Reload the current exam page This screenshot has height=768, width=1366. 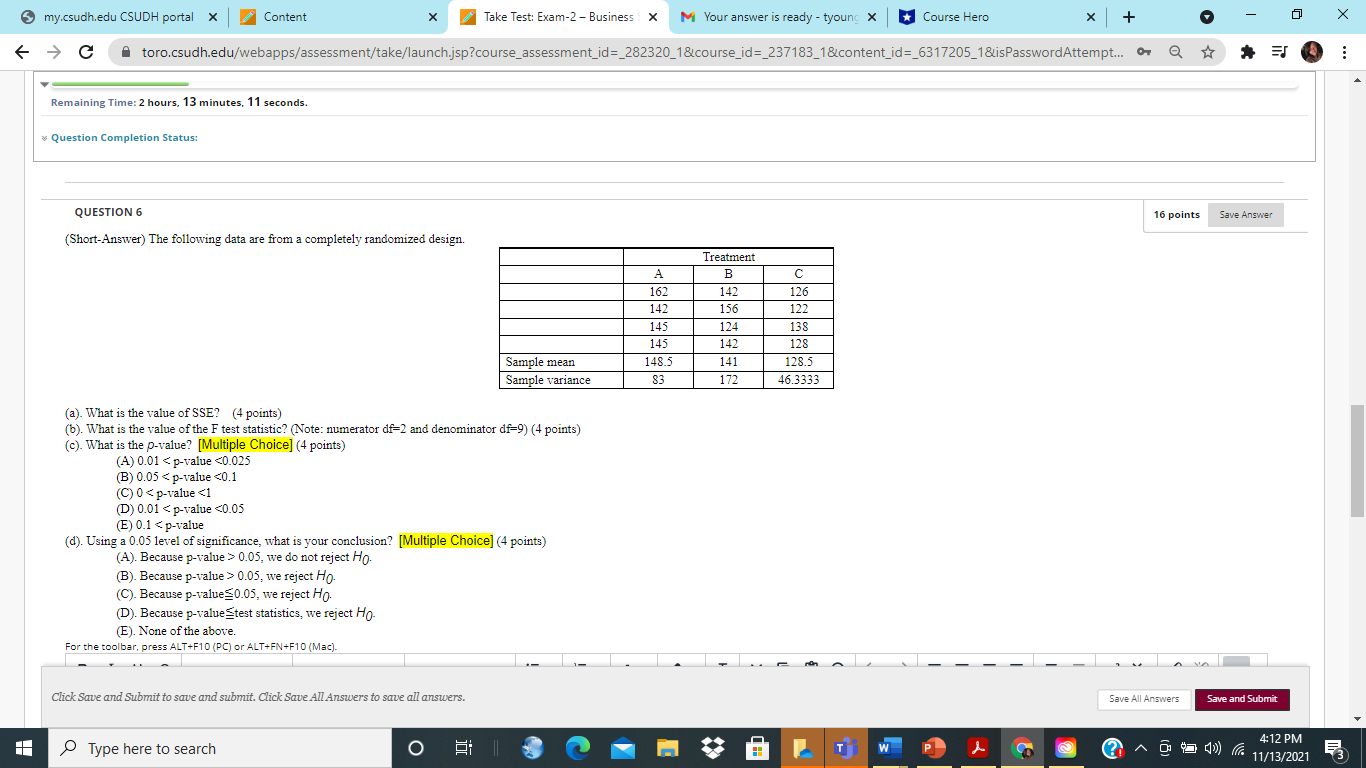point(86,51)
